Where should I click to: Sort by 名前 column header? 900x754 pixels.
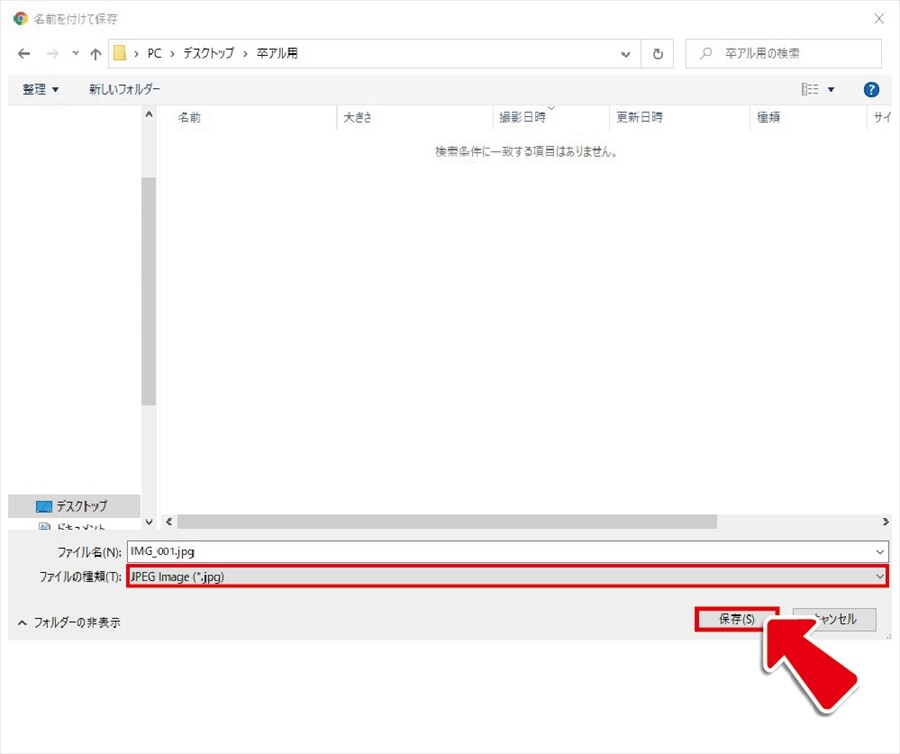point(189,118)
